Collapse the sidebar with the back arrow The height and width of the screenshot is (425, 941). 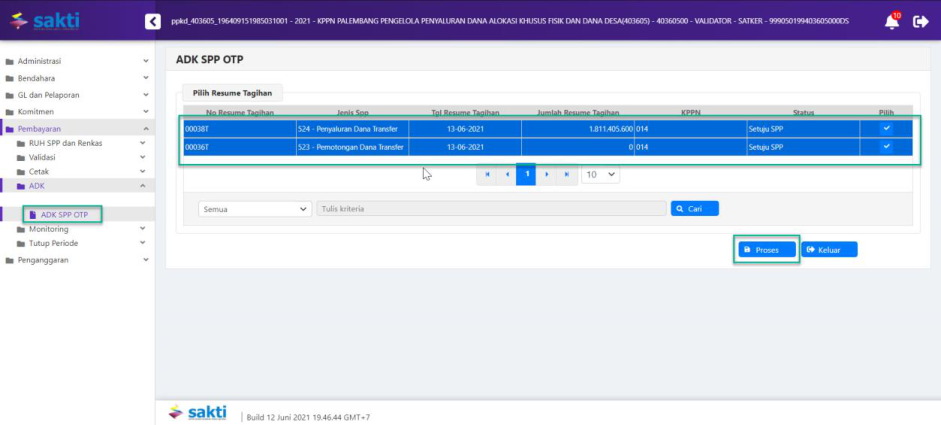152,21
